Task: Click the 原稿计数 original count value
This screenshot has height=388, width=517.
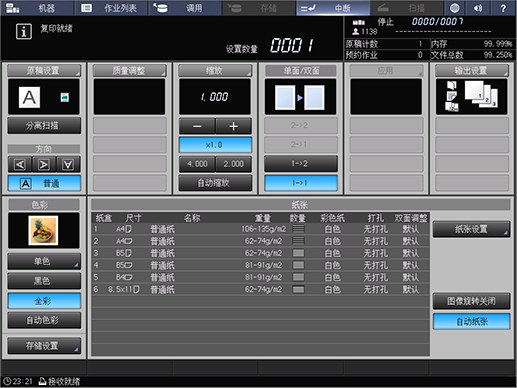Action: click(x=420, y=44)
